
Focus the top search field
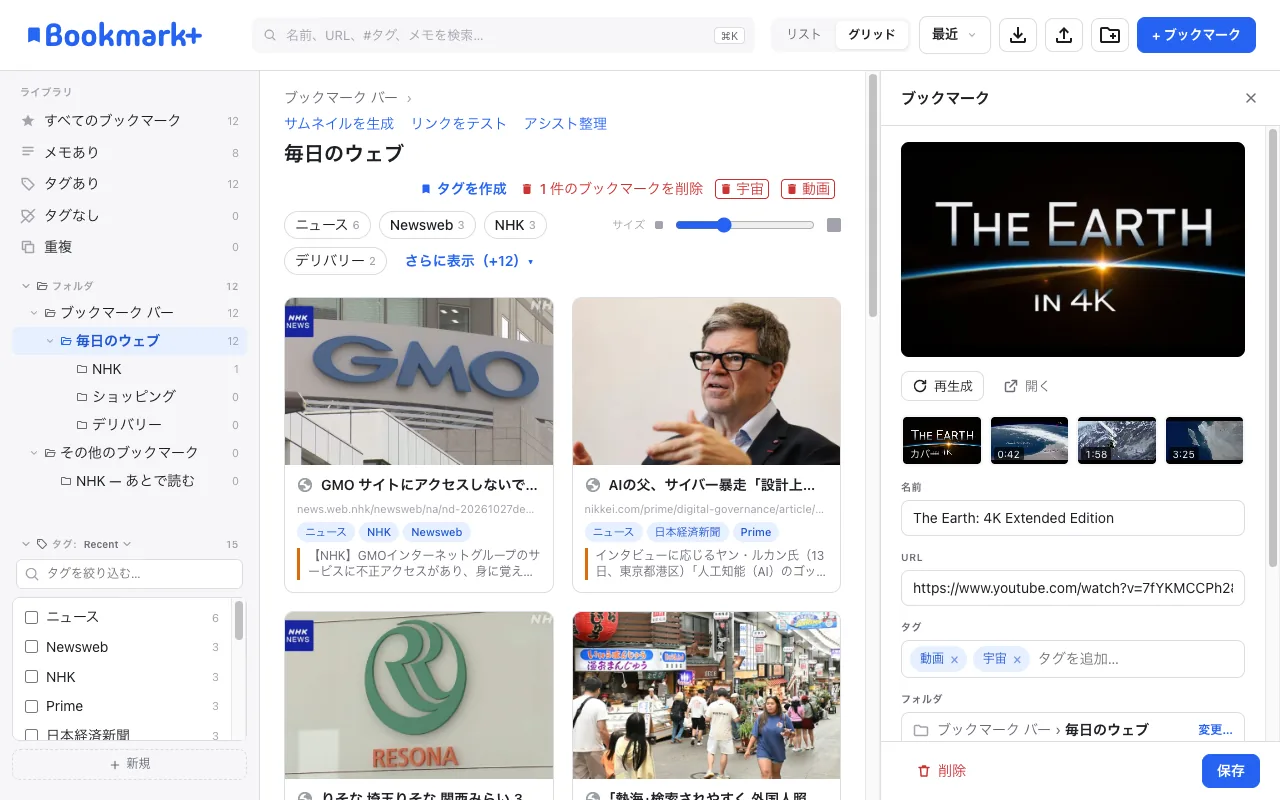503,35
